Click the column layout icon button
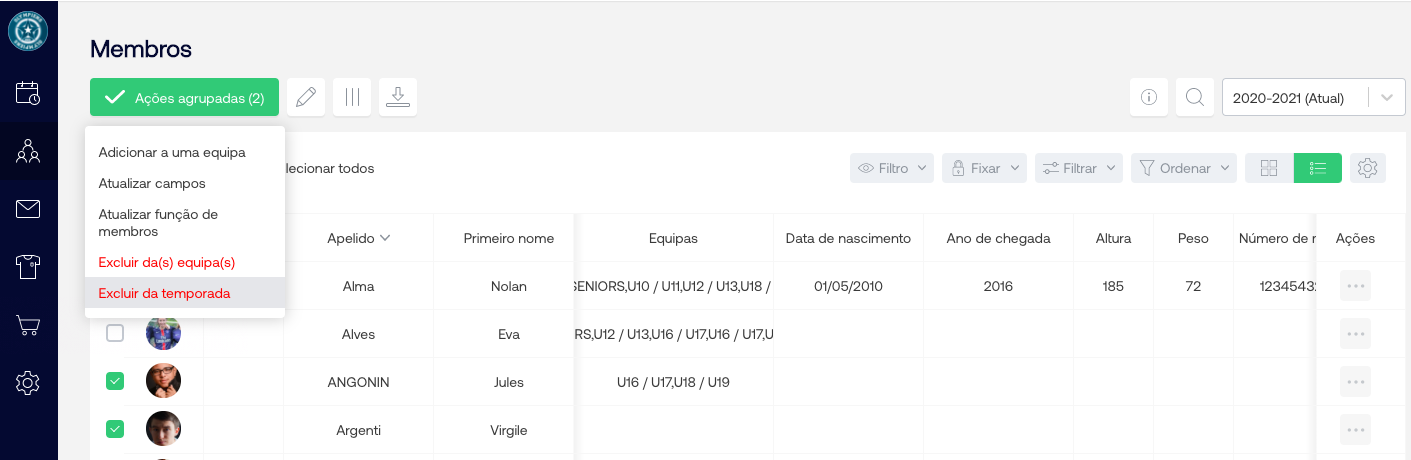Screen dimensions: 1411x460 [352, 97]
